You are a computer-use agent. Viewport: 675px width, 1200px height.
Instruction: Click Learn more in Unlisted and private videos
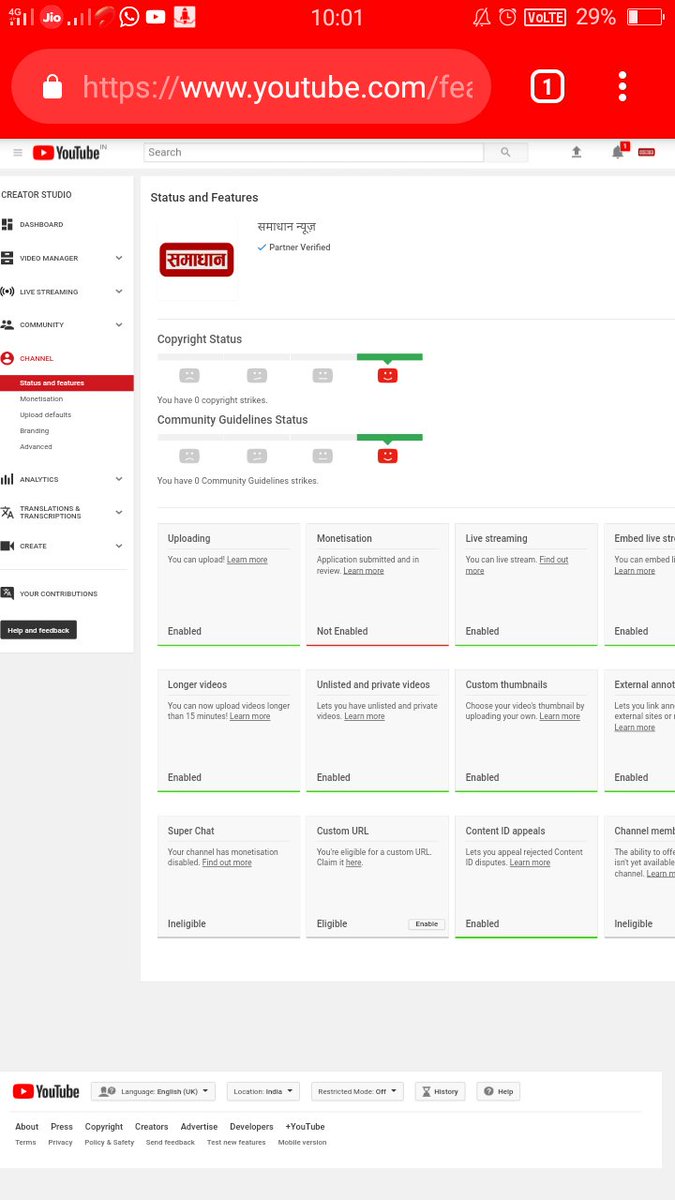click(x=365, y=716)
